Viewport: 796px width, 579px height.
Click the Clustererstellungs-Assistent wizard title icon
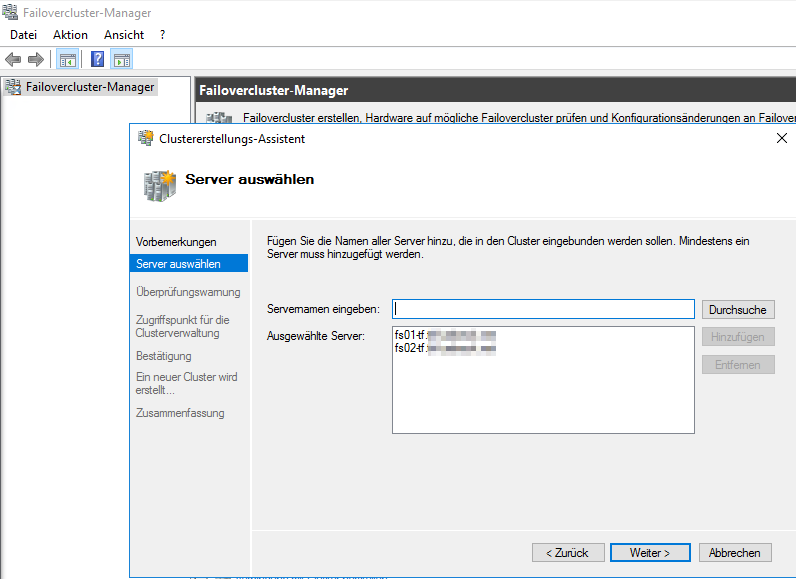tap(146, 138)
